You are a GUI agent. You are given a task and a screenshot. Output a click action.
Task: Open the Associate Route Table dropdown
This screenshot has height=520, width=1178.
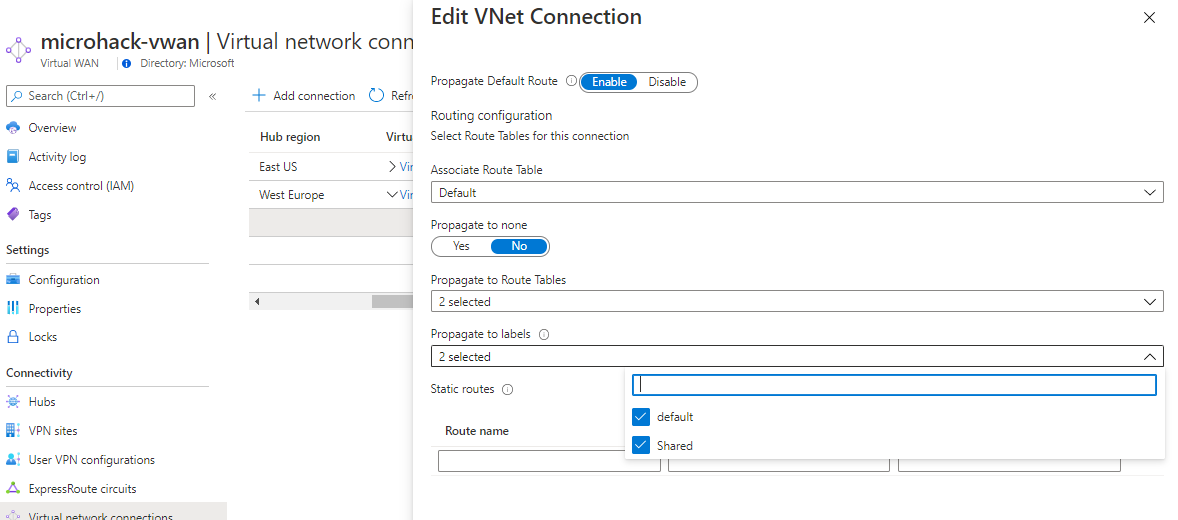click(x=796, y=192)
